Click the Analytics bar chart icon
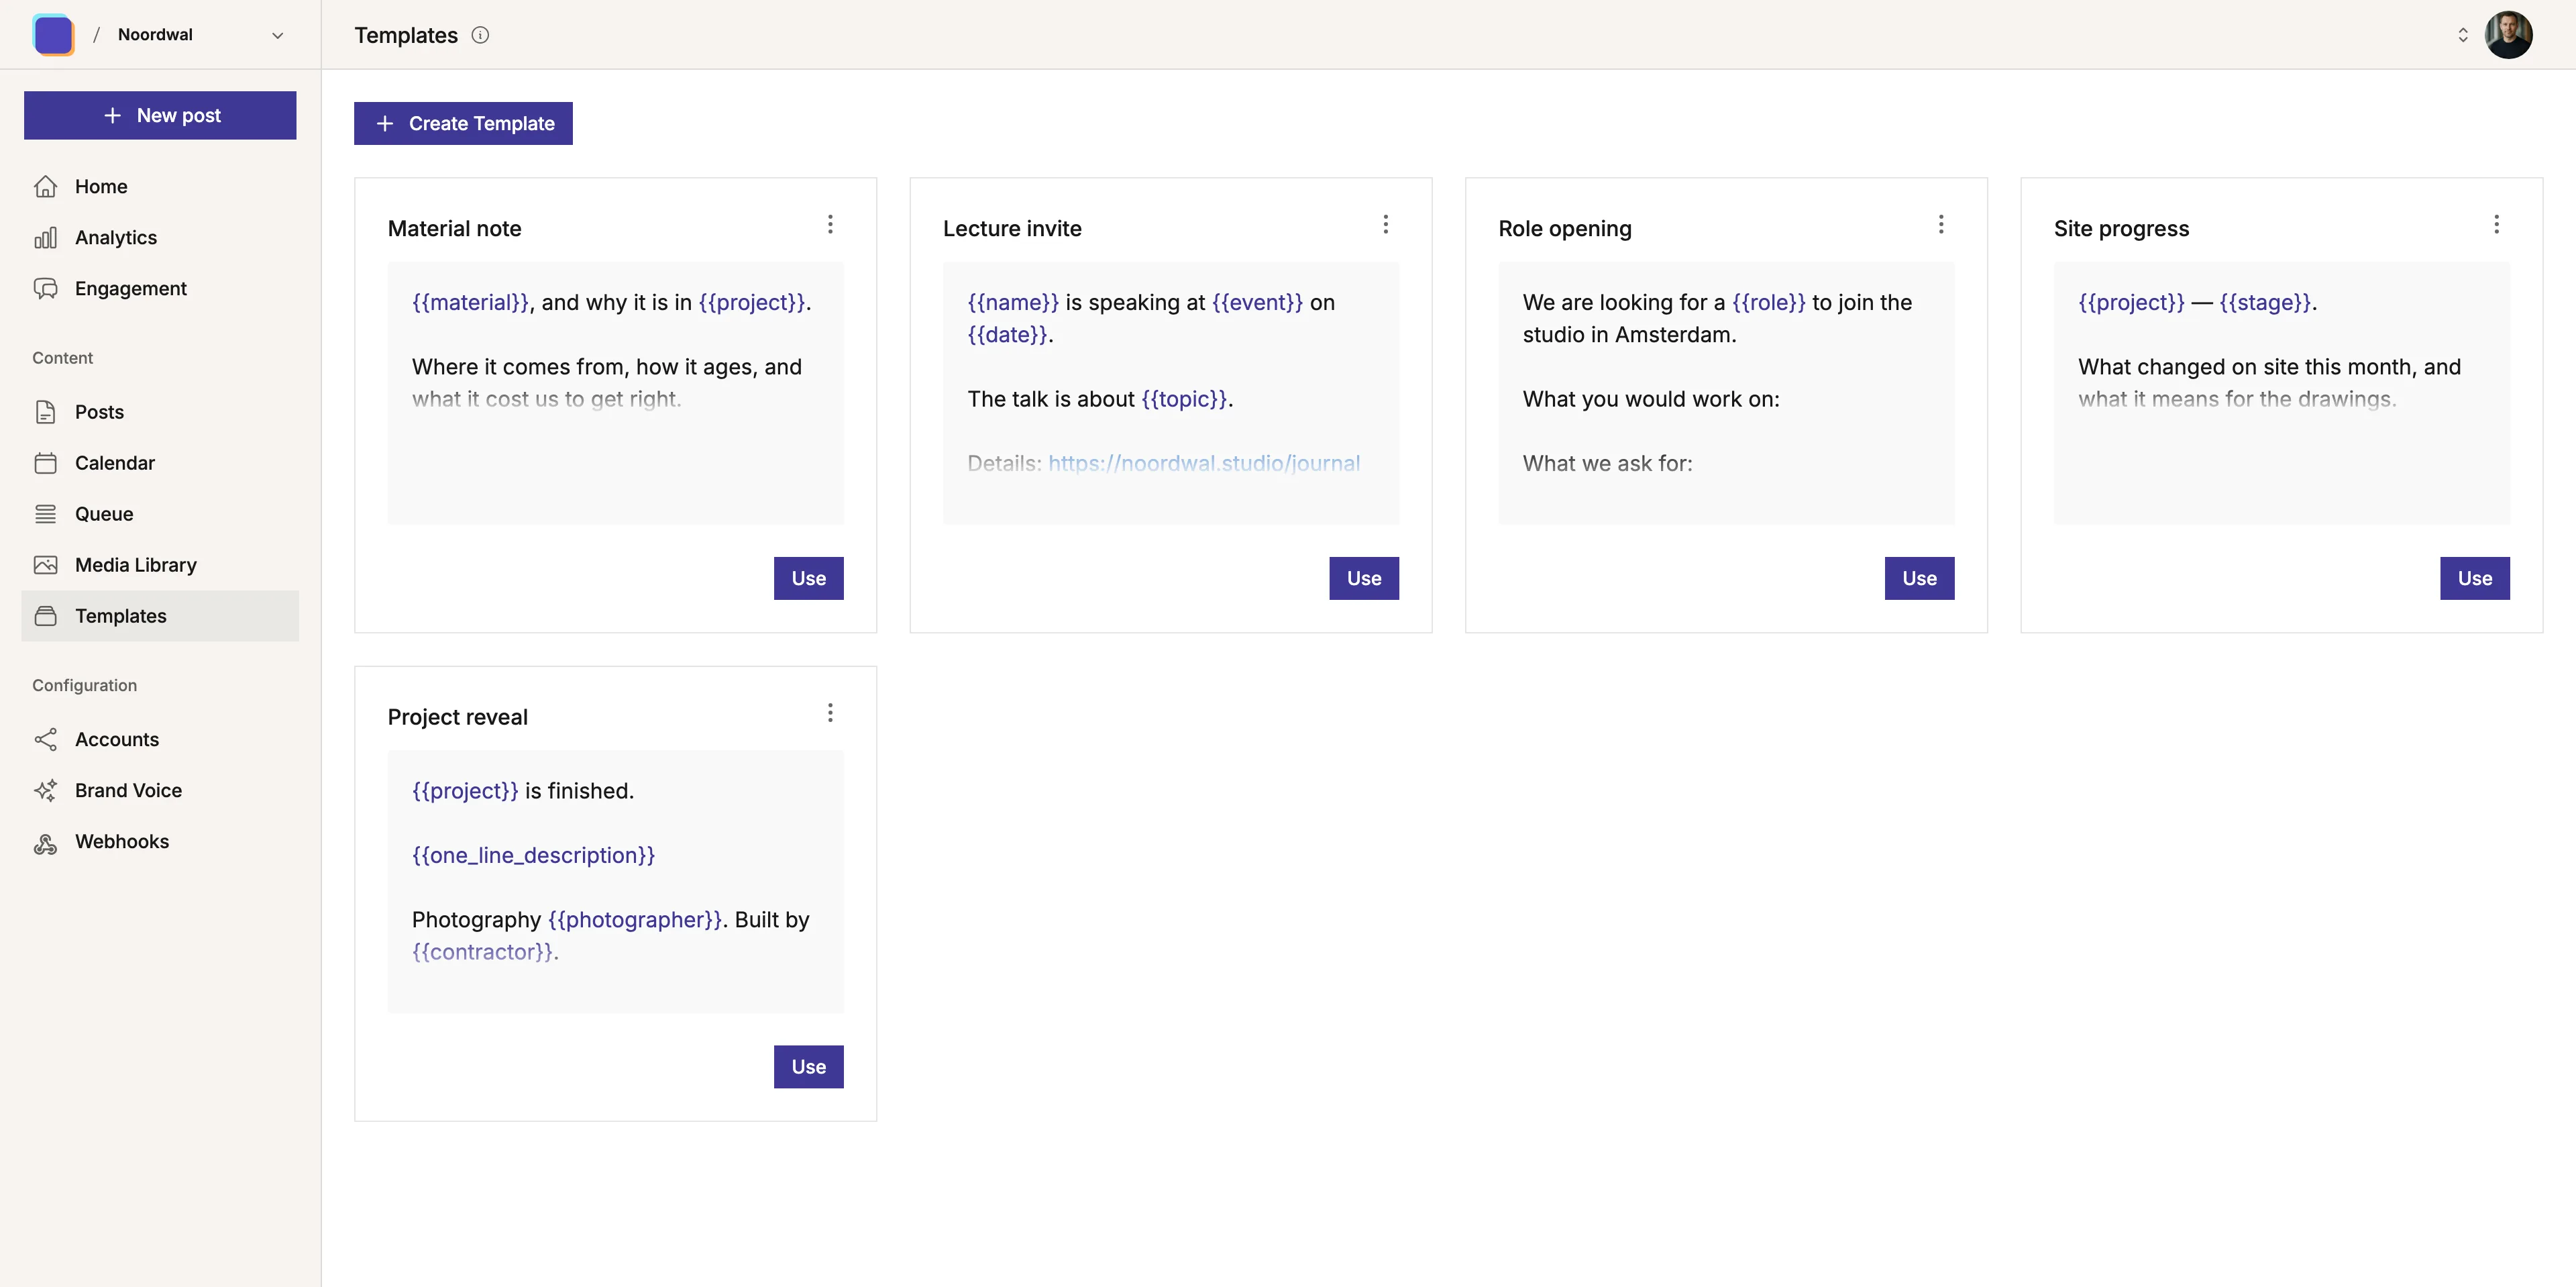This screenshot has height=1287, width=2576. click(x=46, y=237)
